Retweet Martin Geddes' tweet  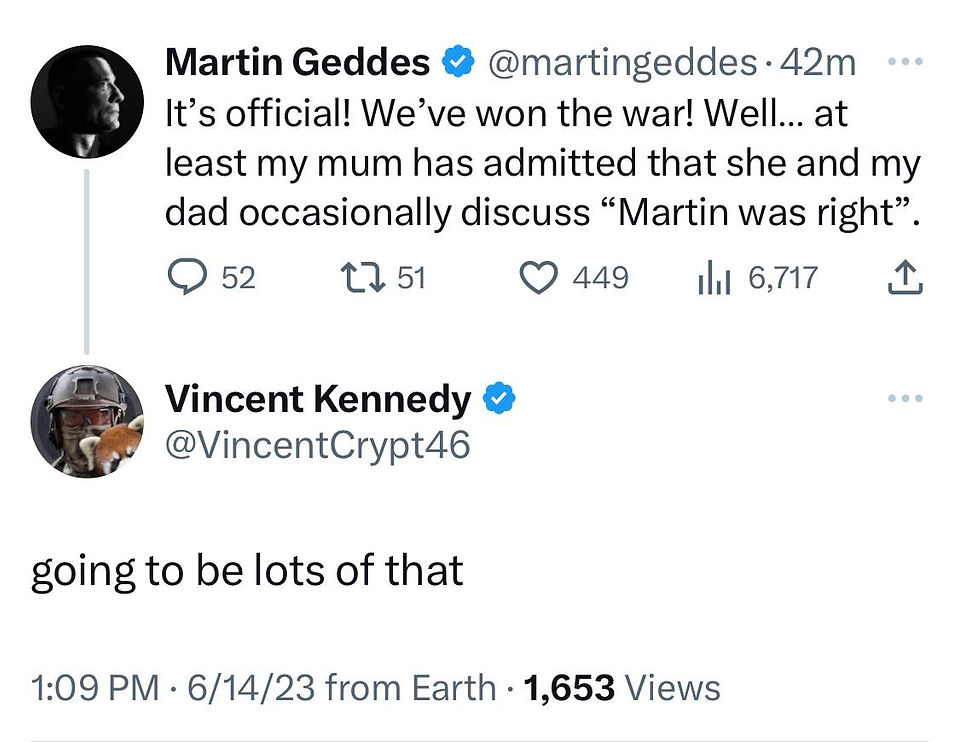click(363, 277)
